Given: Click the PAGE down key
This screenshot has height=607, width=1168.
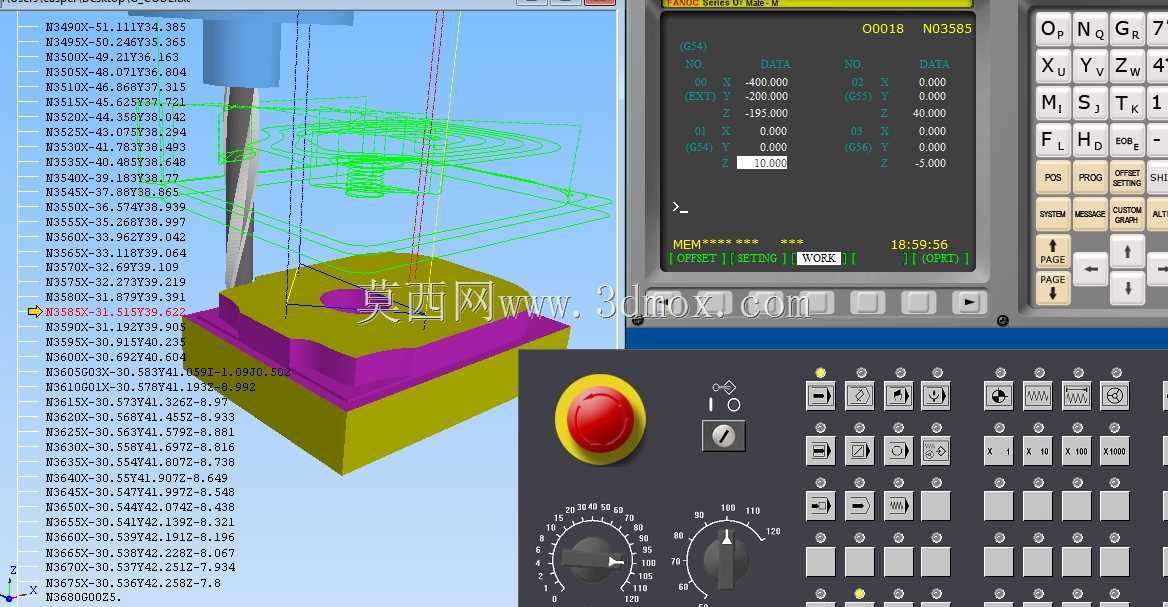Looking at the screenshot, I should 1053,287.
